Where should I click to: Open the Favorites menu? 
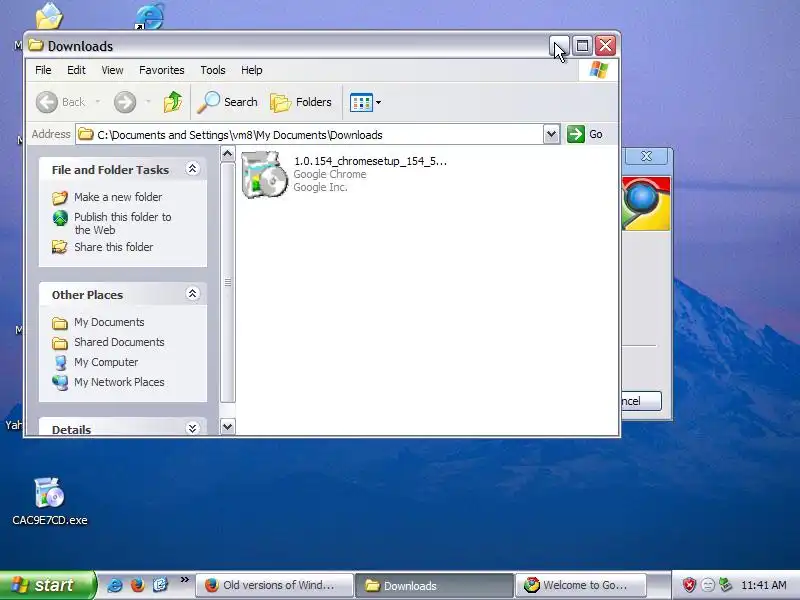(162, 70)
